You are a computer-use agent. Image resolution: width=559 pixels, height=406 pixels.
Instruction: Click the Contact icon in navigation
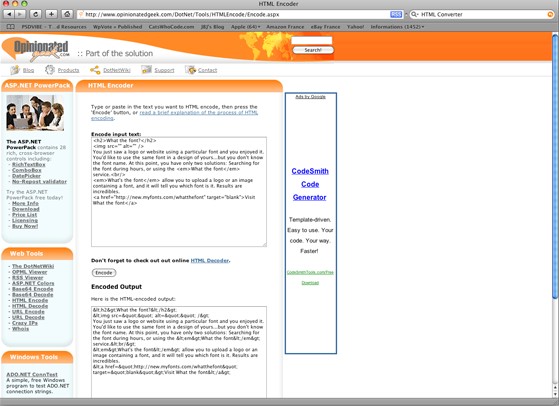(x=190, y=70)
